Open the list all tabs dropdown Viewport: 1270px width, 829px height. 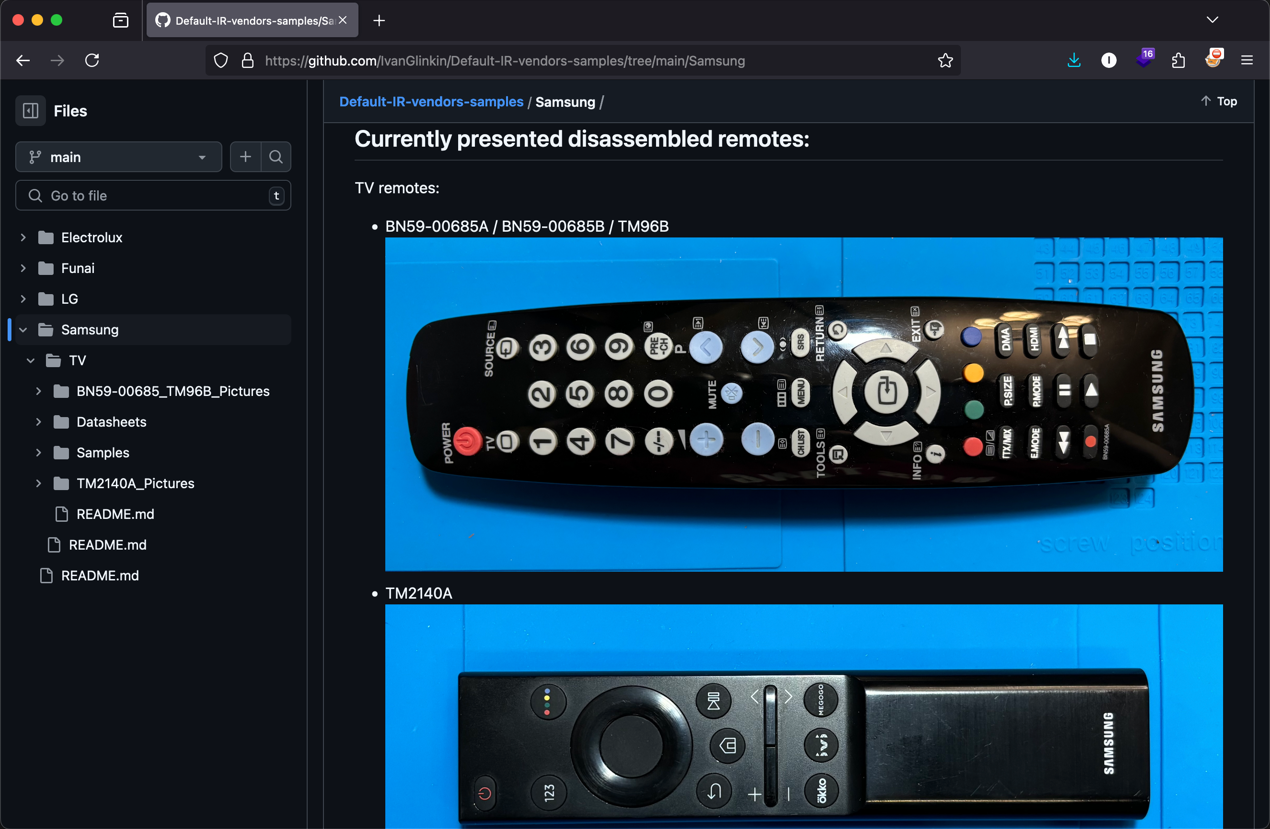pyautogui.click(x=1212, y=20)
